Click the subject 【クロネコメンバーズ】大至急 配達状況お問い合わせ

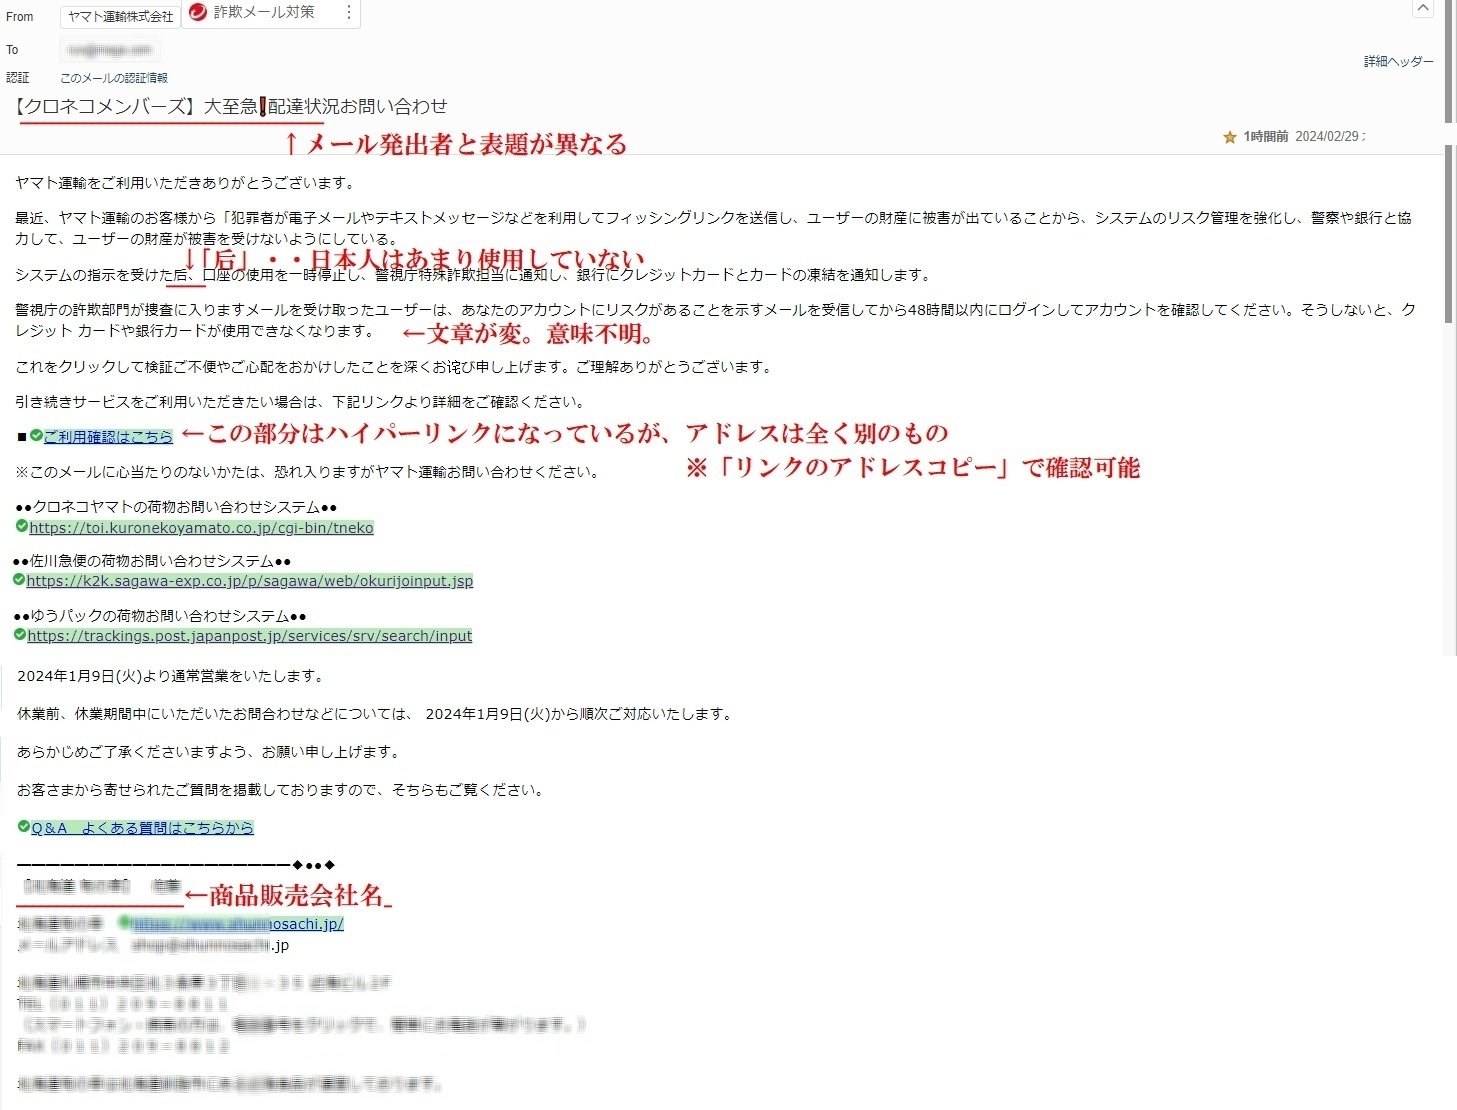231,106
